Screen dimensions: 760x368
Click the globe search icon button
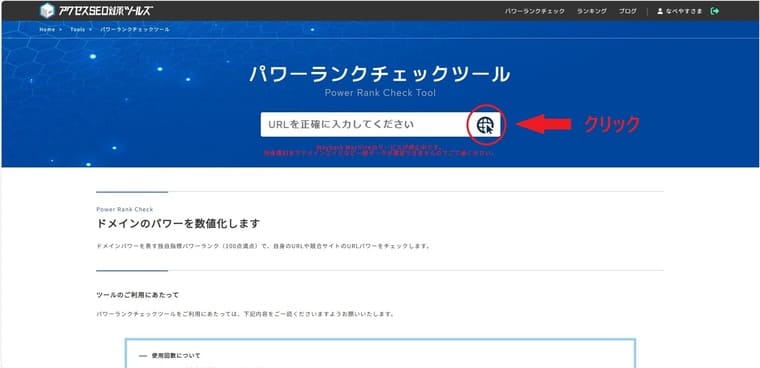[485, 125]
